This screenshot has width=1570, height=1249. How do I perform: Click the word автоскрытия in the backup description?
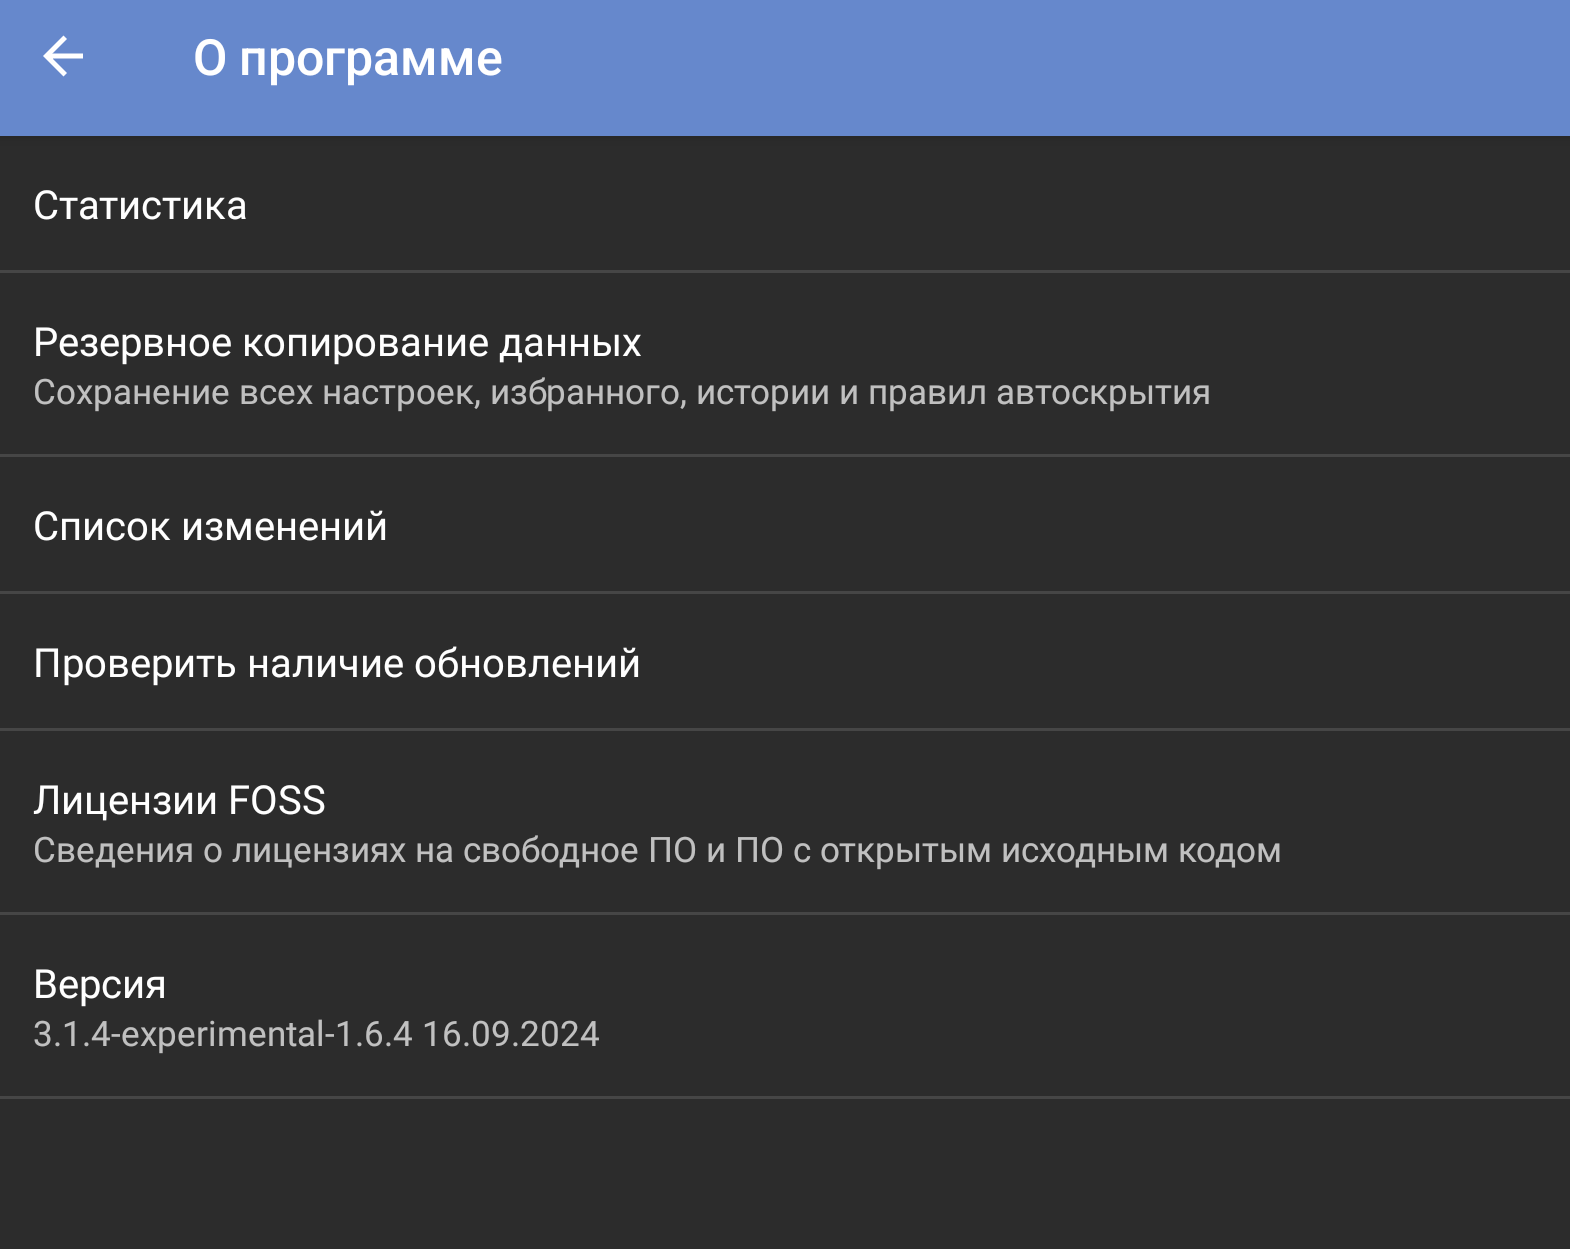pyautogui.click(x=1103, y=393)
